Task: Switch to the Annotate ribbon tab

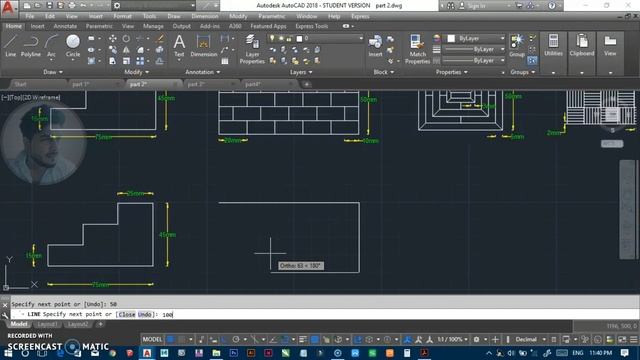Action: 65,26
